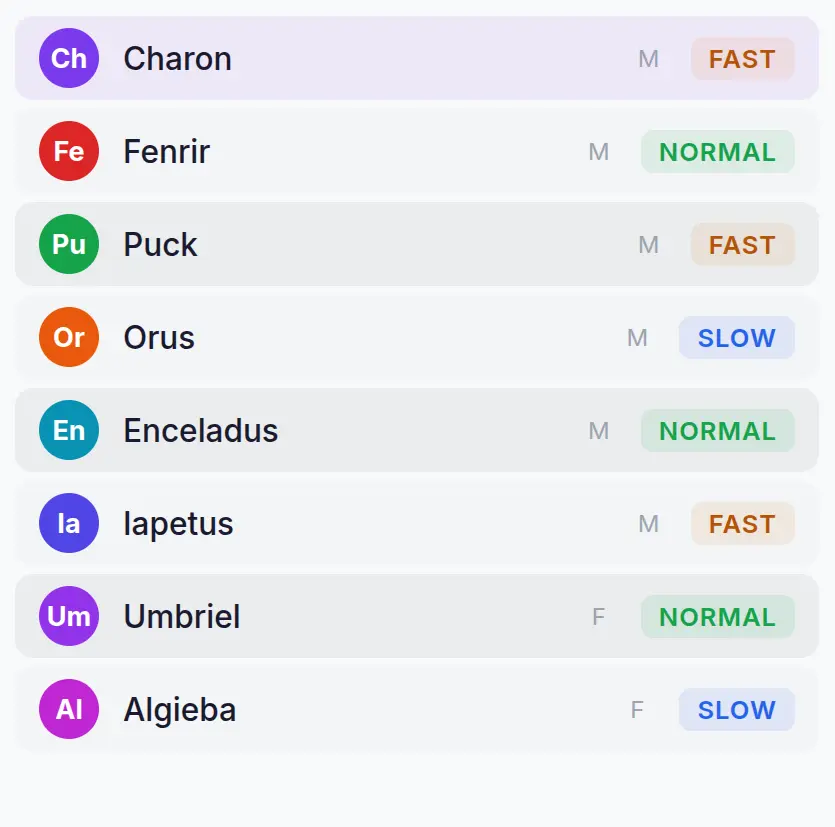Click the name Charon

coord(177,59)
